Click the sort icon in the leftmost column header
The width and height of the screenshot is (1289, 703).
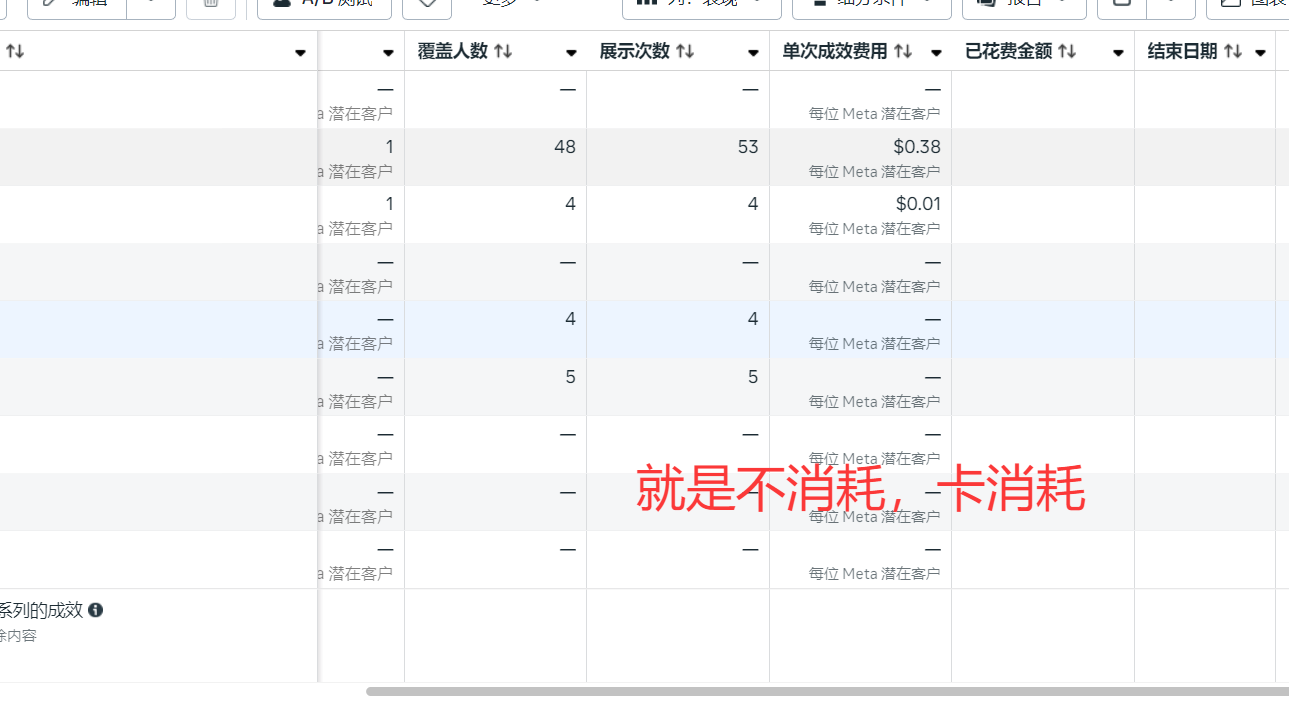(x=15, y=52)
